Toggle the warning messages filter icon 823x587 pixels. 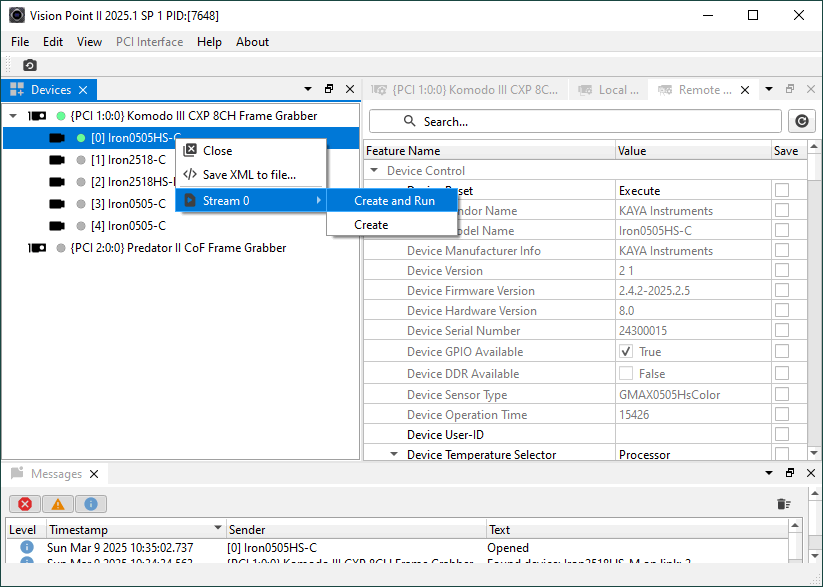click(x=57, y=504)
